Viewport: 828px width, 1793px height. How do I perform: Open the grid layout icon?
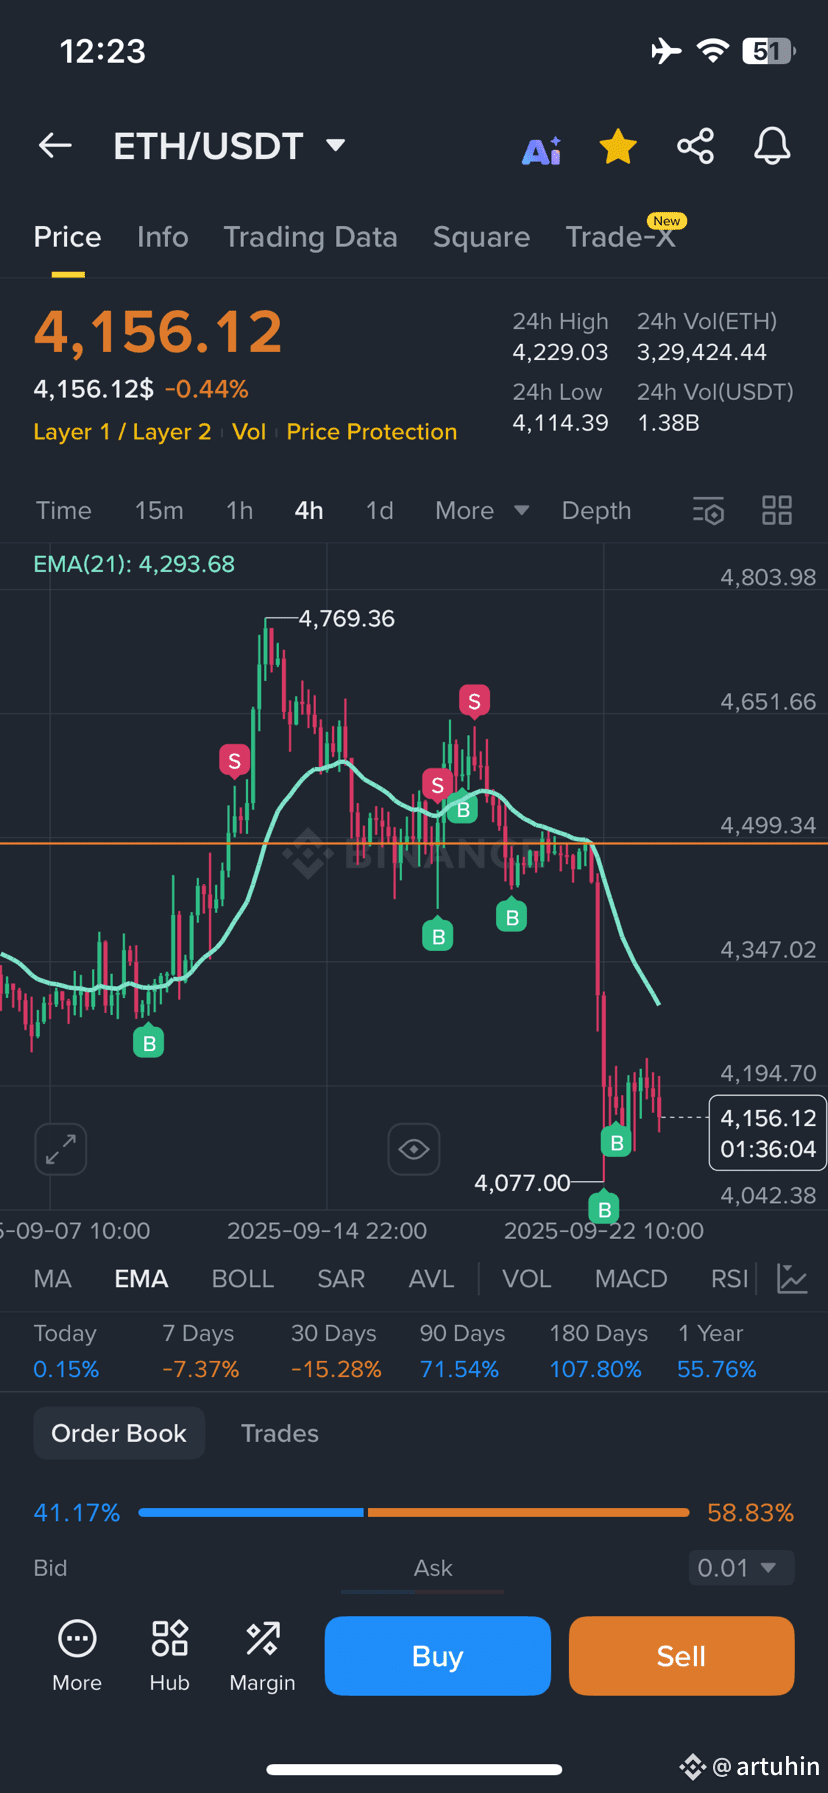pyautogui.click(x=777, y=511)
